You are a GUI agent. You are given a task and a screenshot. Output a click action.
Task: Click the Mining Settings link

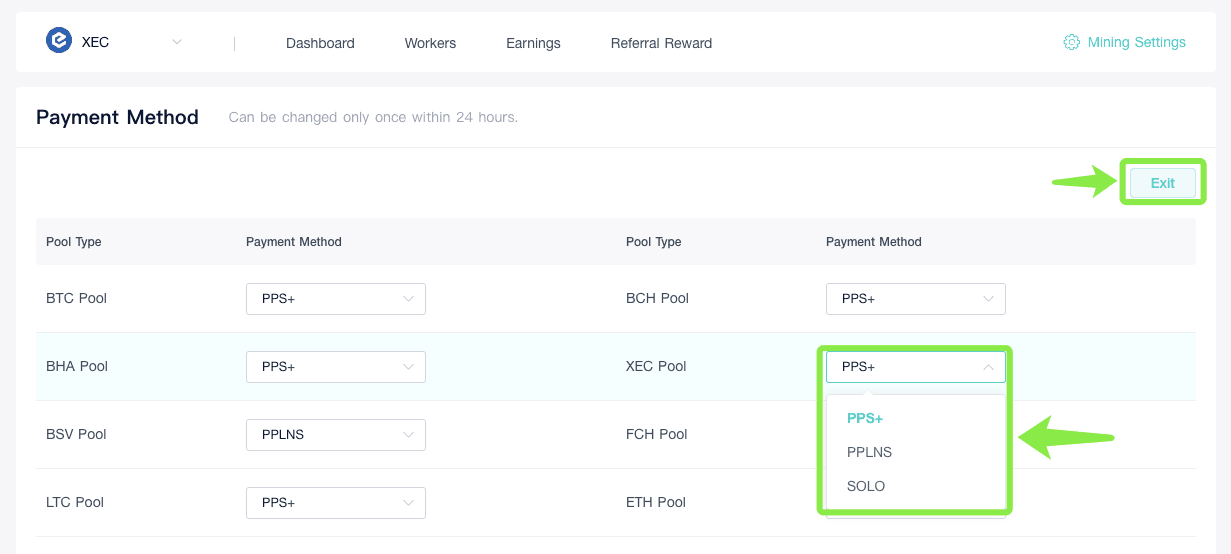[1136, 42]
